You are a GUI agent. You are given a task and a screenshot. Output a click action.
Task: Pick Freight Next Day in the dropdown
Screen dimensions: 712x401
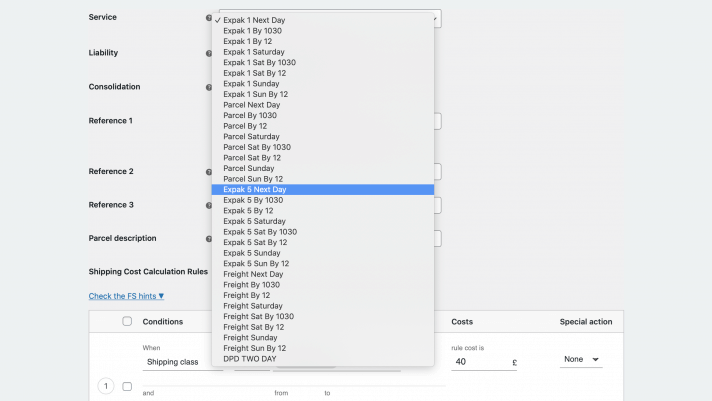pyautogui.click(x=253, y=274)
